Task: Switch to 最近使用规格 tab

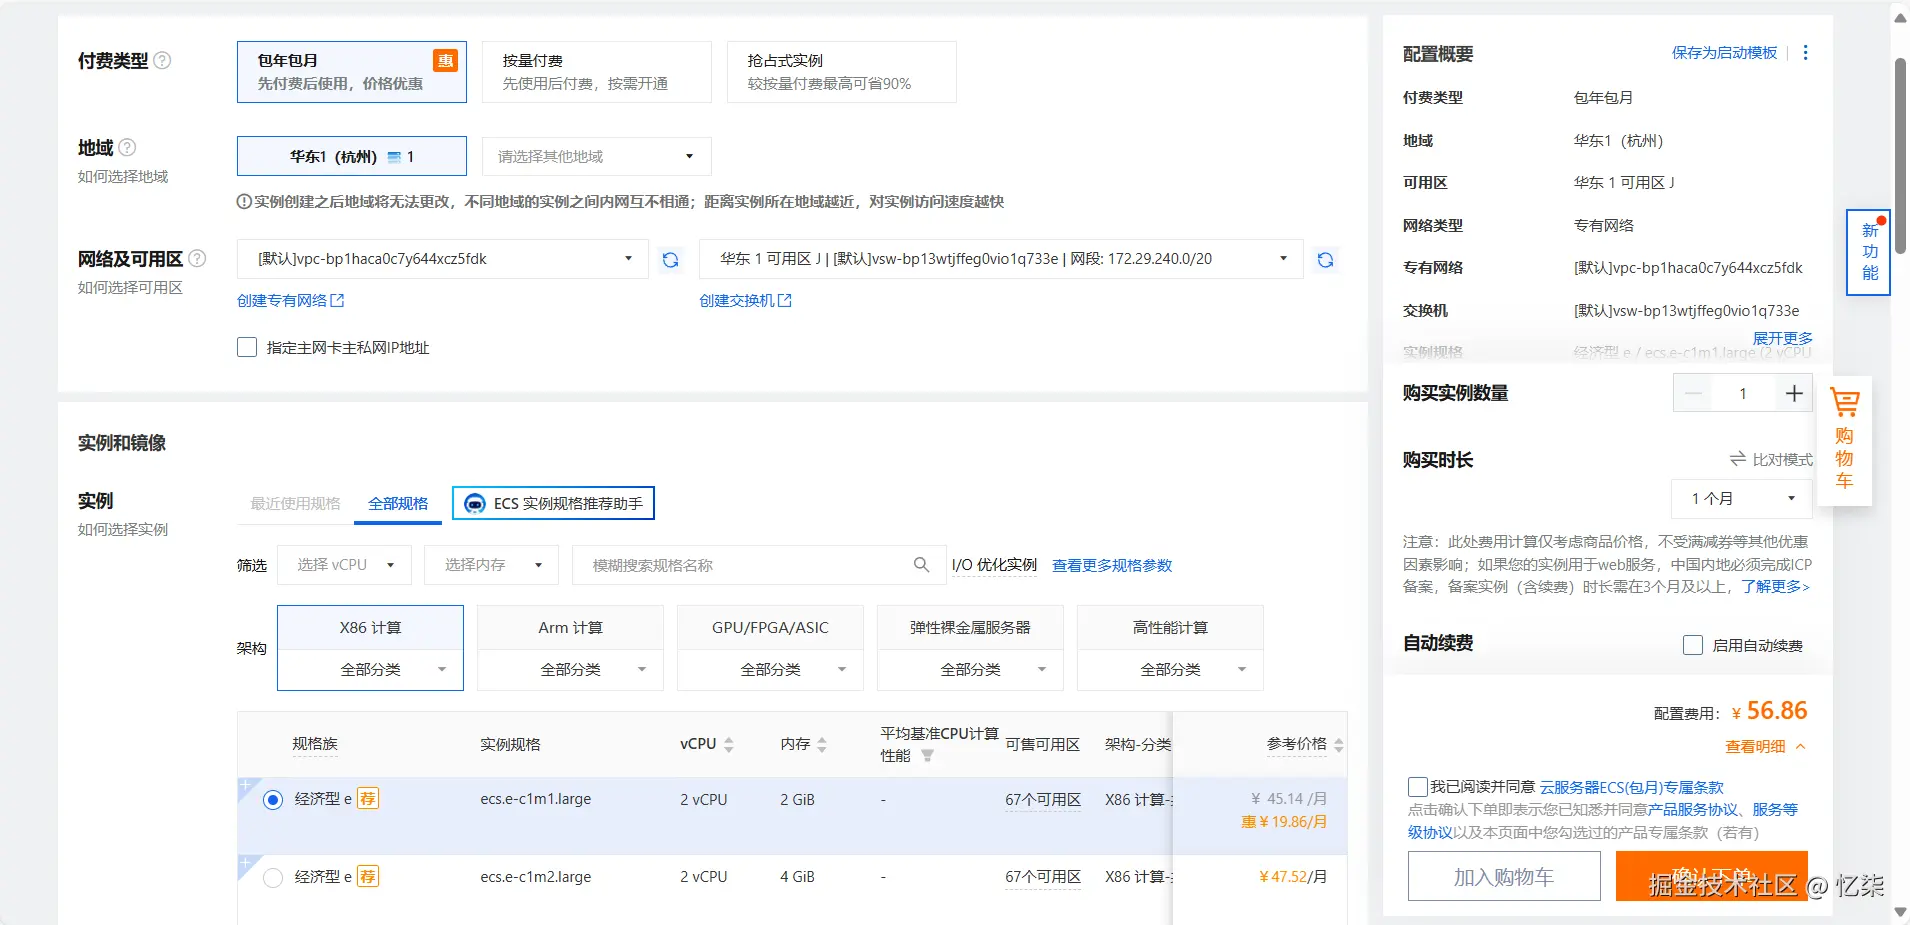Action: [295, 504]
